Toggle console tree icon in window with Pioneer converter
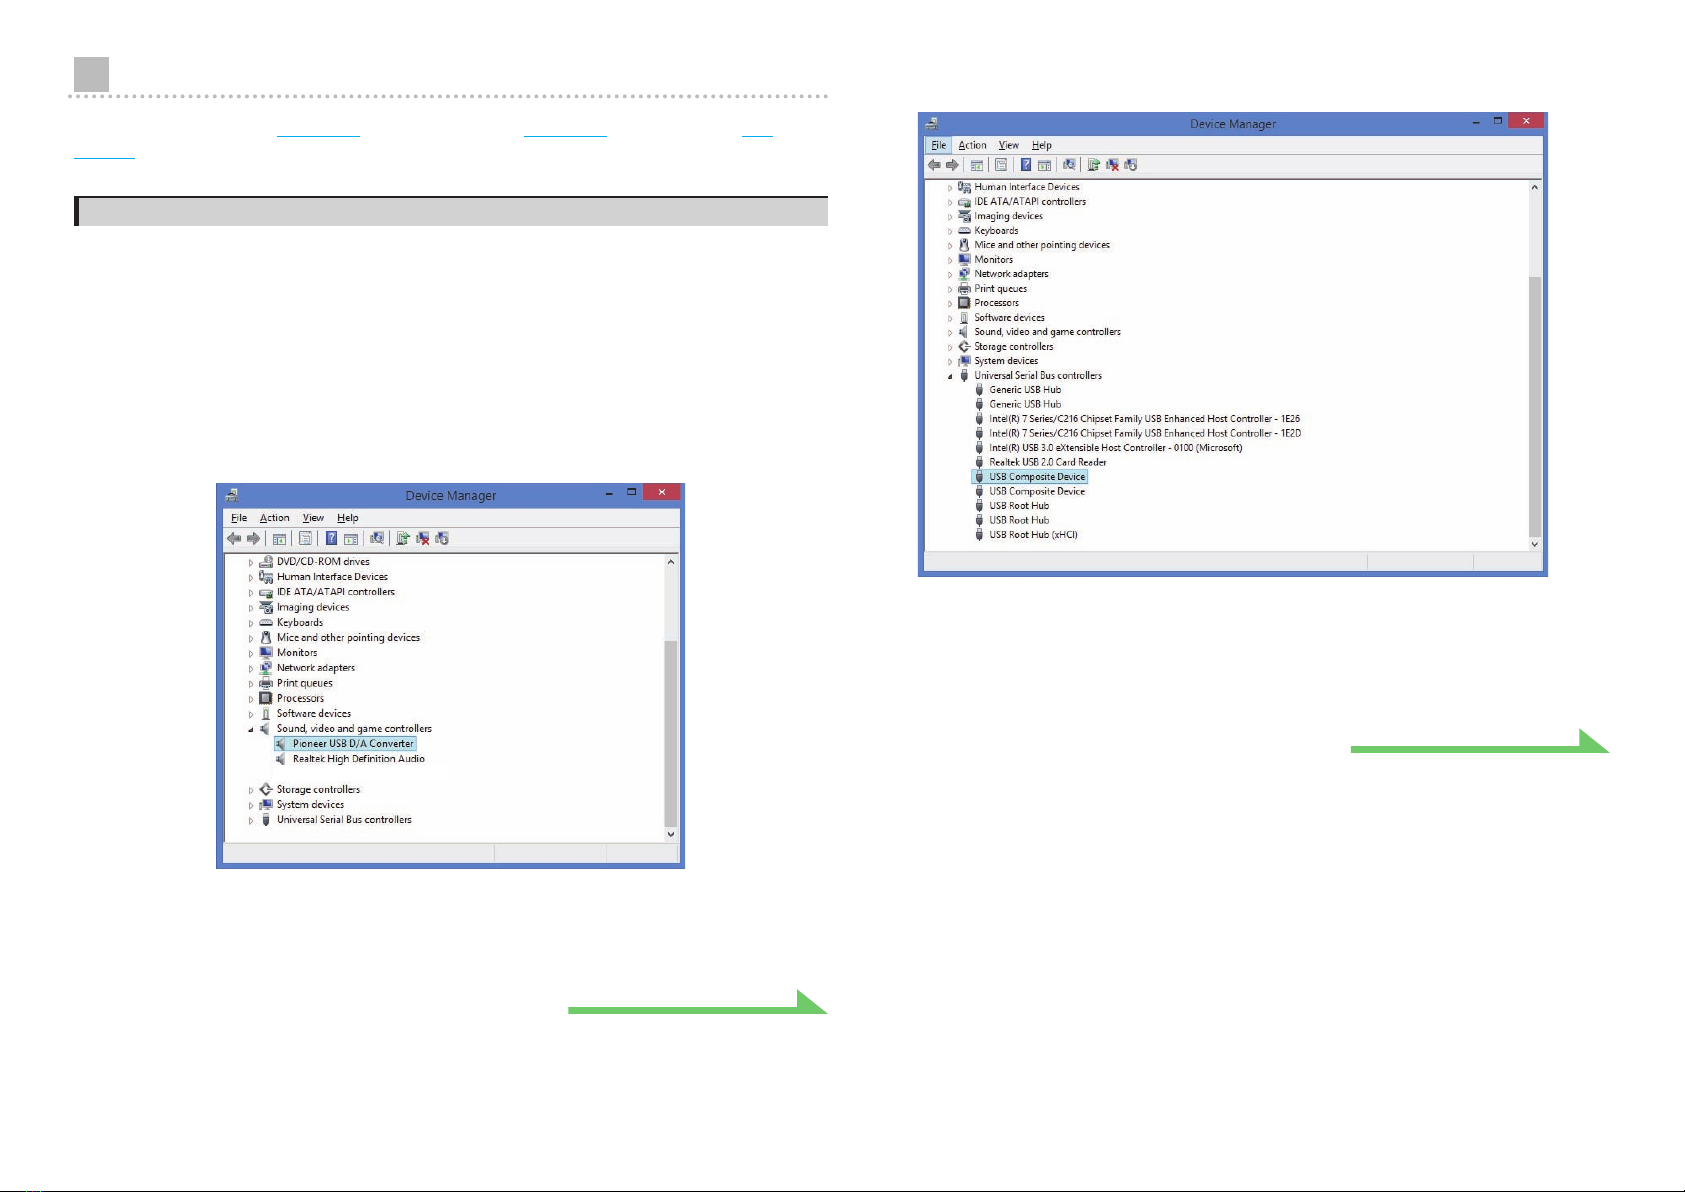This screenshot has height=1192, width=1685. pyautogui.click(x=279, y=539)
